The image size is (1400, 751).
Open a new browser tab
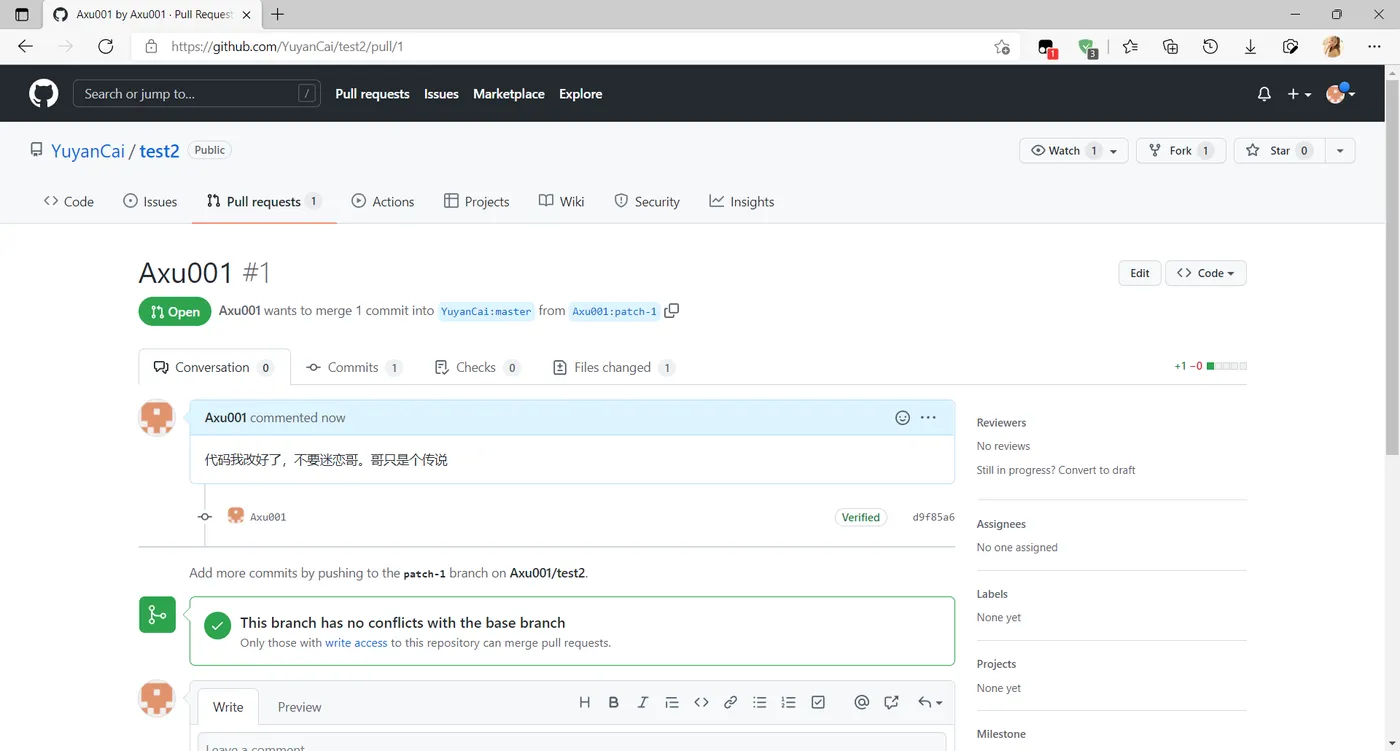point(278,15)
